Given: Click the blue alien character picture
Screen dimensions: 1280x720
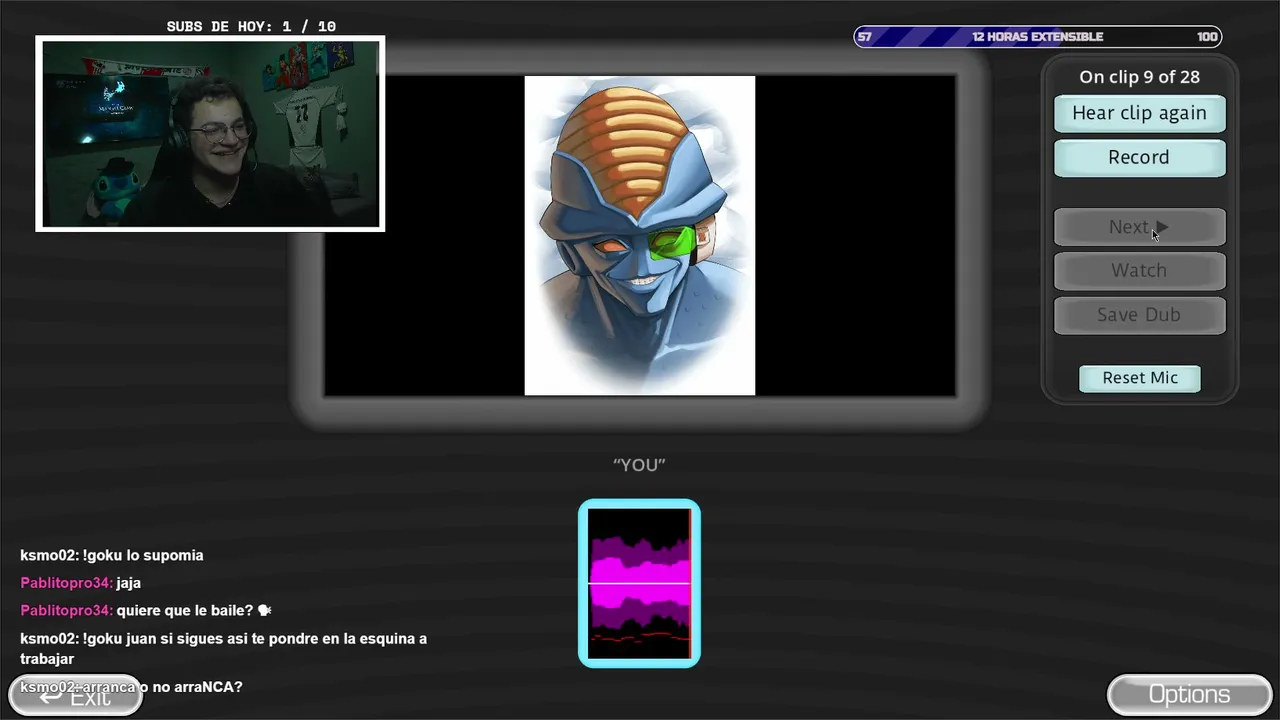Looking at the screenshot, I should [640, 235].
